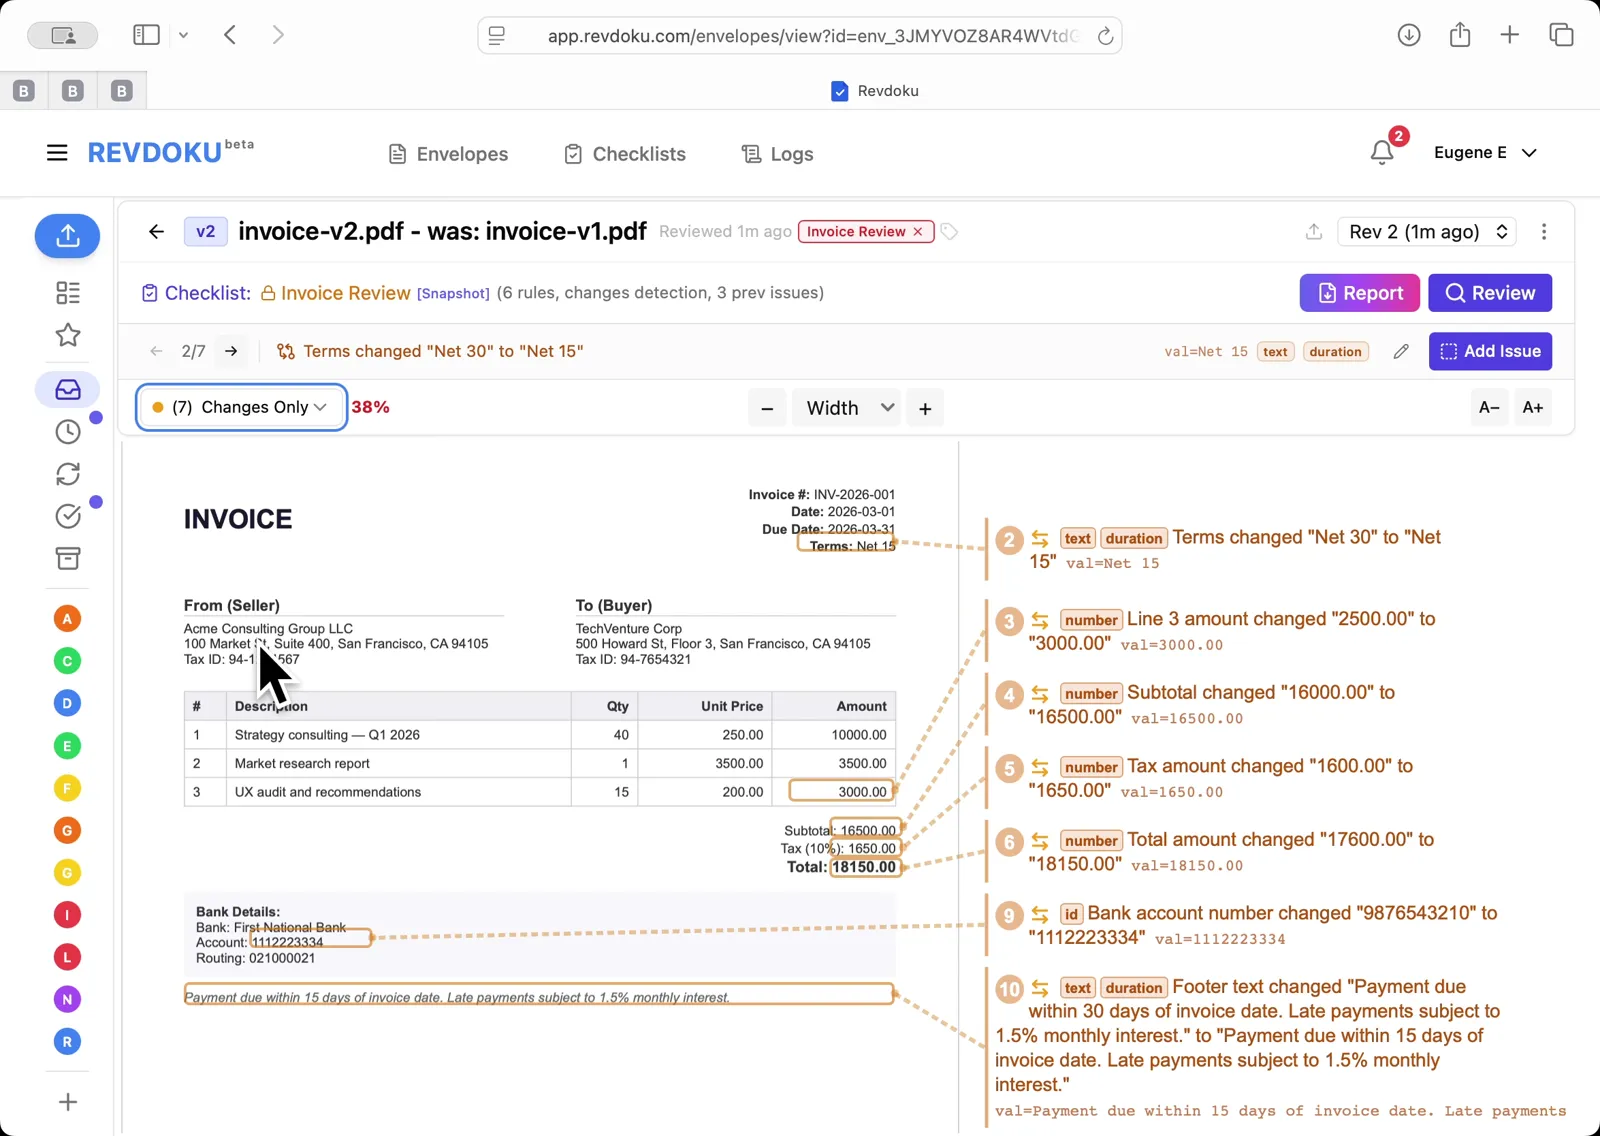The height and width of the screenshot is (1136, 1600).
Task: Open the history clock icon in the sidebar
Action: click(67, 431)
